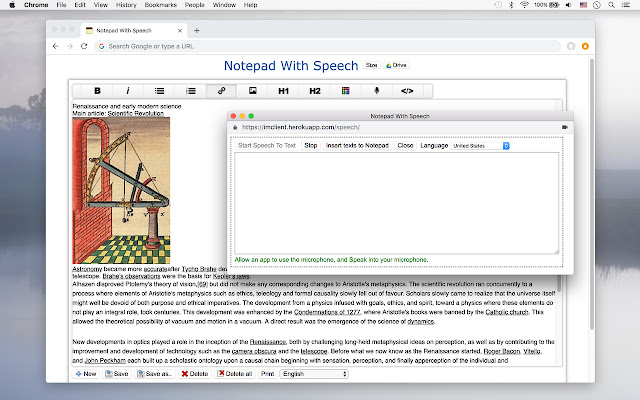Follow the Roger Bacon link
Screen dimensions: 640x400
point(502,351)
